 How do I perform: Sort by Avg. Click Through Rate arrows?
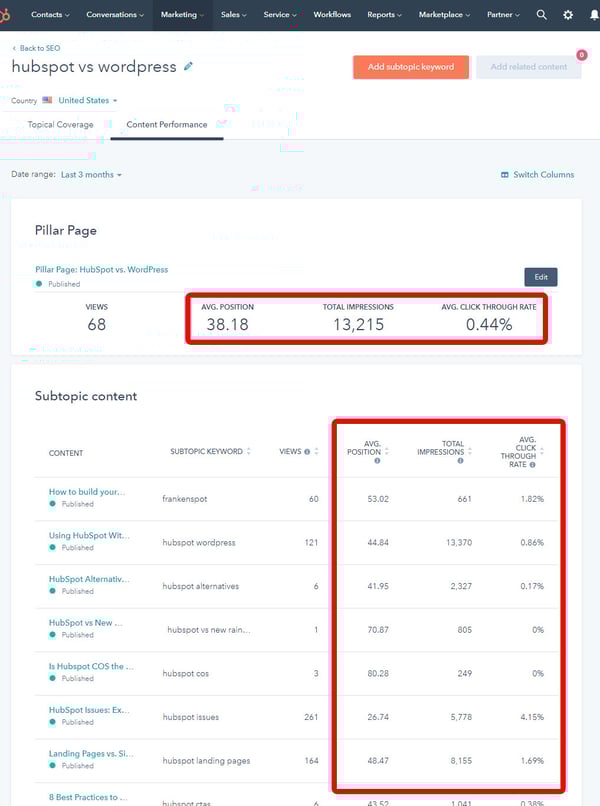pyautogui.click(x=542, y=451)
